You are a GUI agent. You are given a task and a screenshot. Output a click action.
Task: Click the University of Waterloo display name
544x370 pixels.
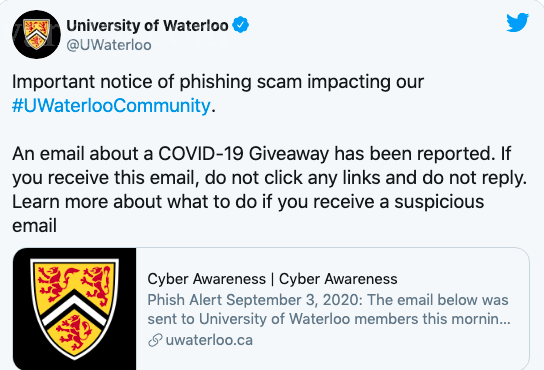(147, 25)
